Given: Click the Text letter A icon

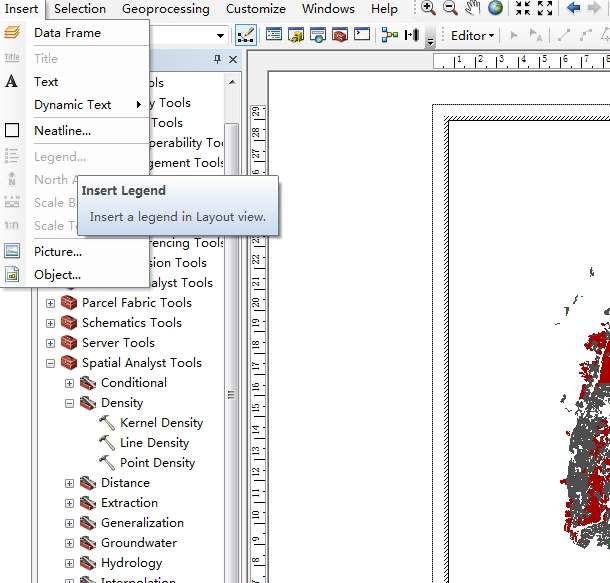Looking at the screenshot, I should click(12, 81).
